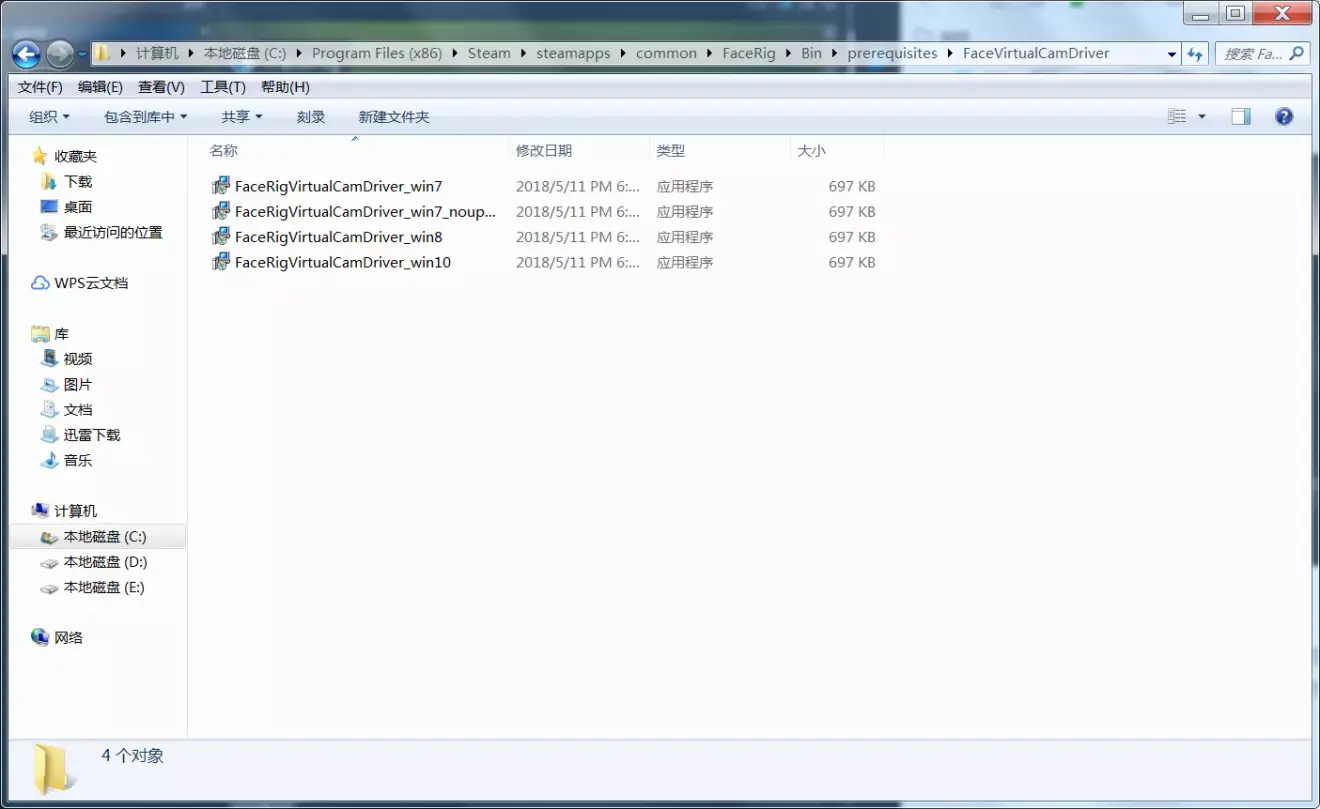Select the FaceRigVirtualCamDriver_win7_noup file icon
This screenshot has height=809, width=1320.
tap(221, 211)
